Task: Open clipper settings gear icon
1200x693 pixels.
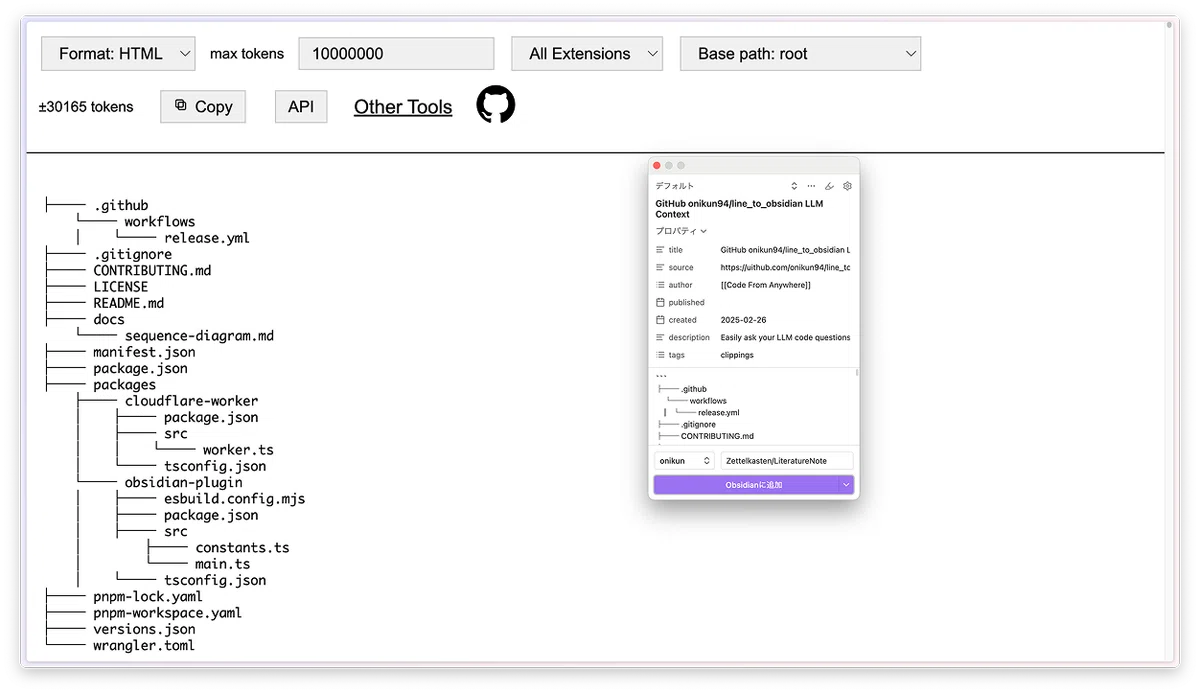Action: point(847,186)
